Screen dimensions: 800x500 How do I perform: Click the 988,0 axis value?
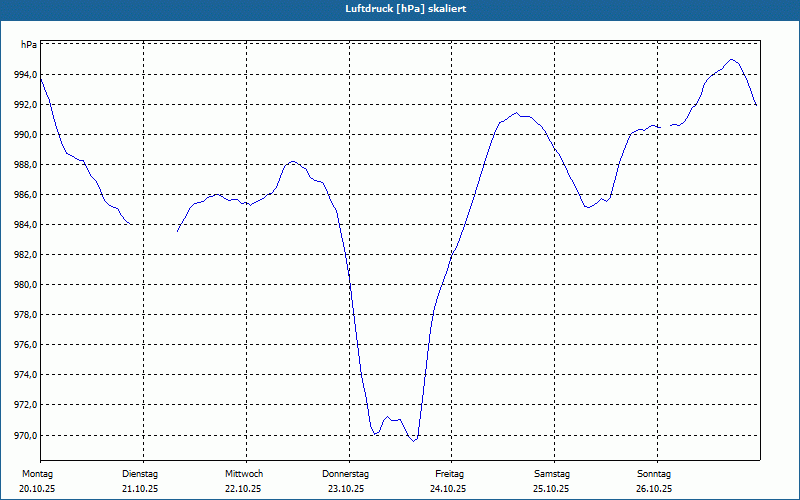tap(26, 165)
